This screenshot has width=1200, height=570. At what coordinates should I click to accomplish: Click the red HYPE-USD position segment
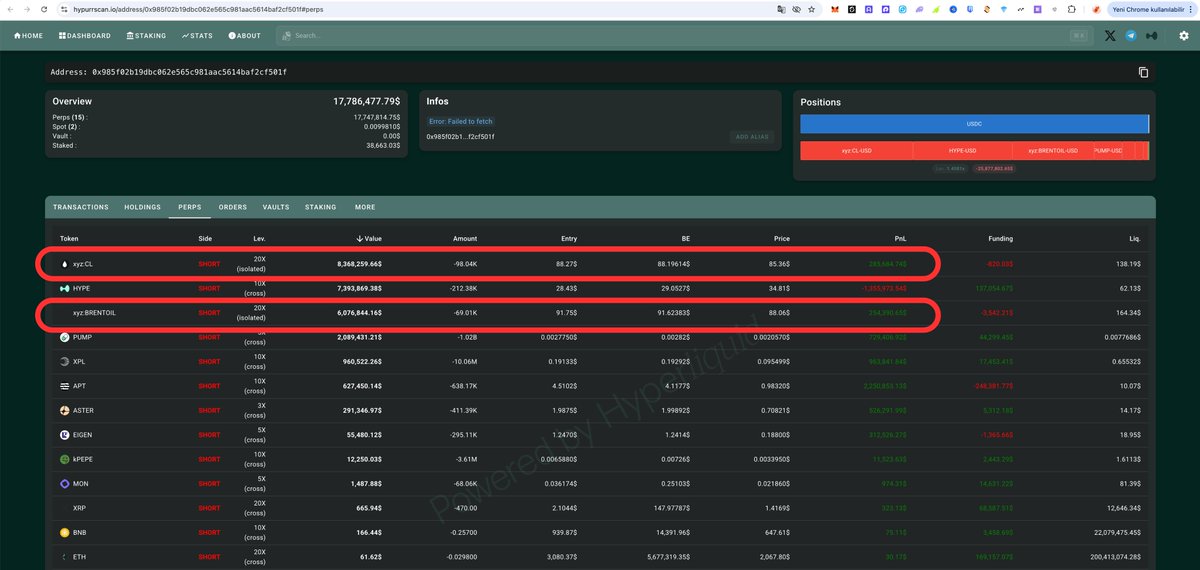click(963, 151)
